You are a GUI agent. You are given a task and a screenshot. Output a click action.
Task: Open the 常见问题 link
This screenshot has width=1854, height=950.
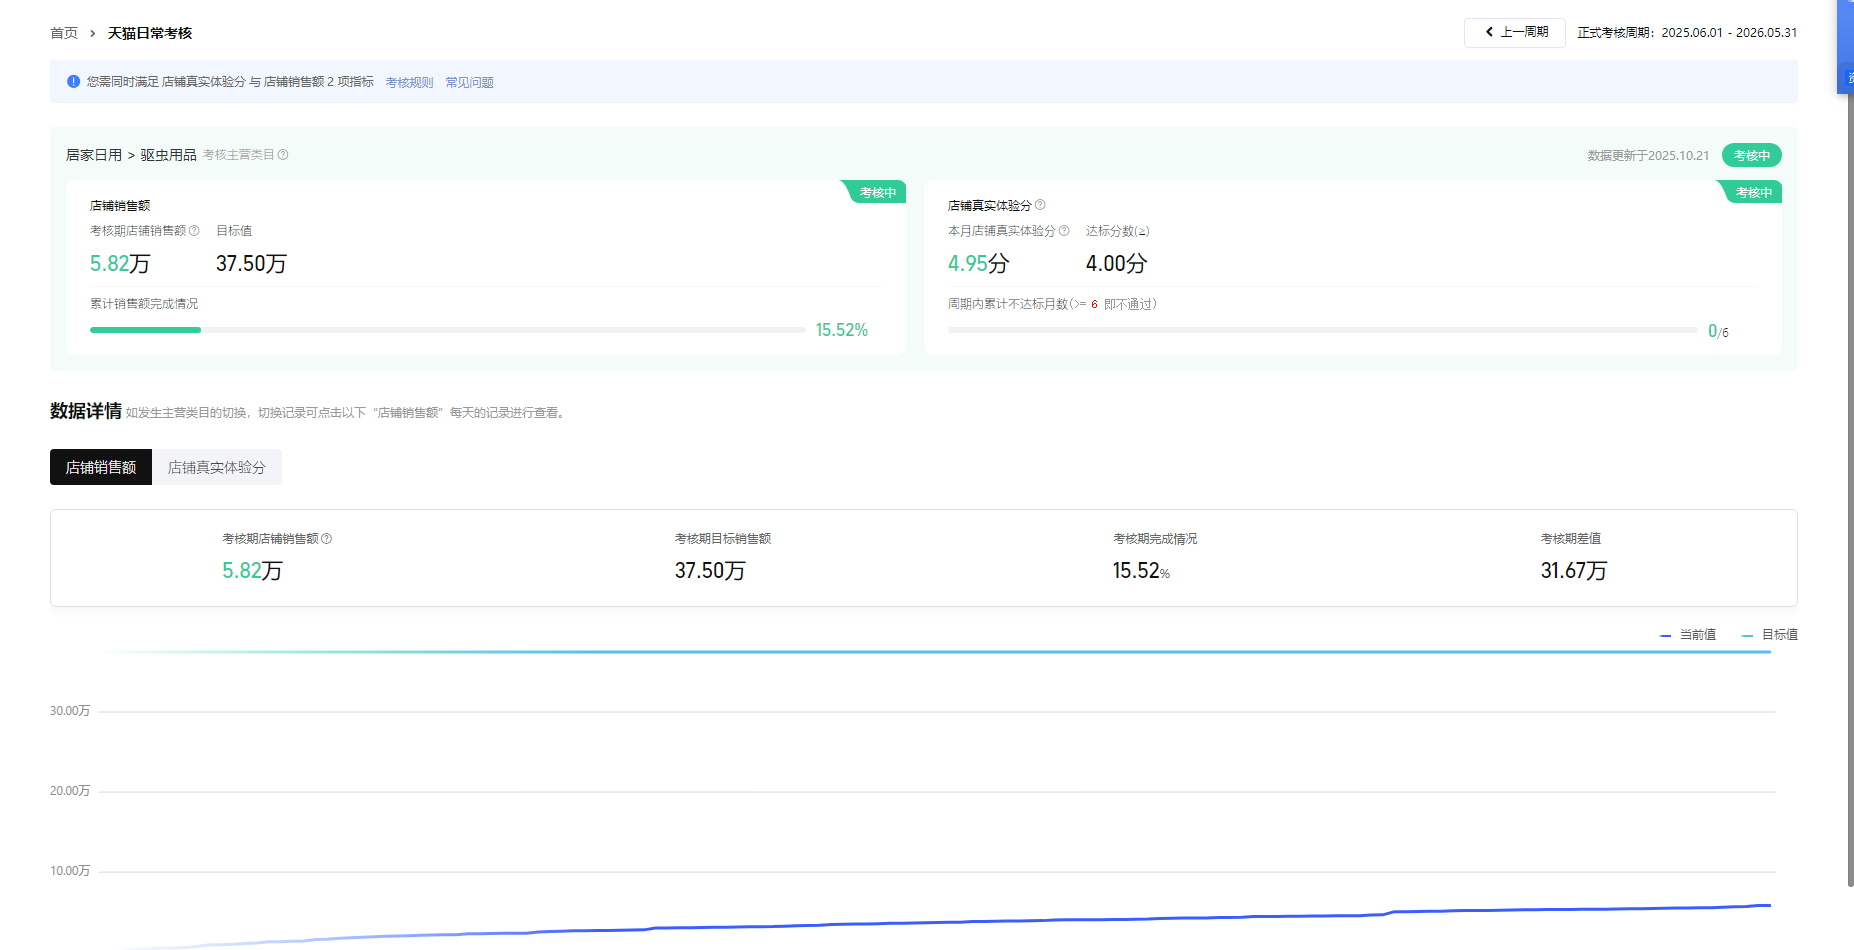pyautogui.click(x=469, y=83)
